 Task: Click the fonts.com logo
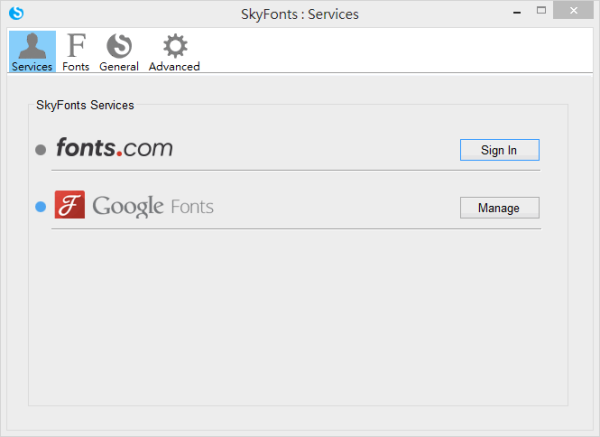coord(114,149)
